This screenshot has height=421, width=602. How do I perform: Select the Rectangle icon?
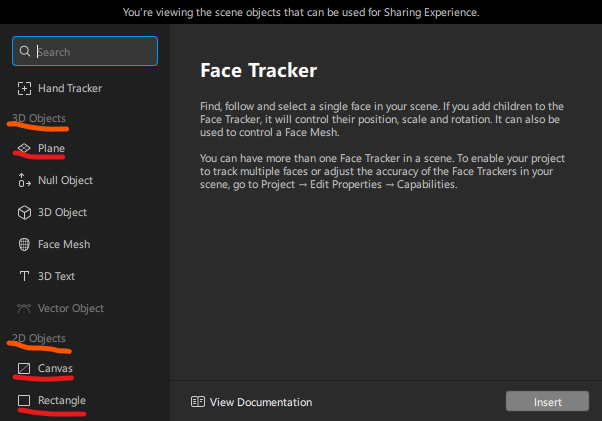coord(24,400)
